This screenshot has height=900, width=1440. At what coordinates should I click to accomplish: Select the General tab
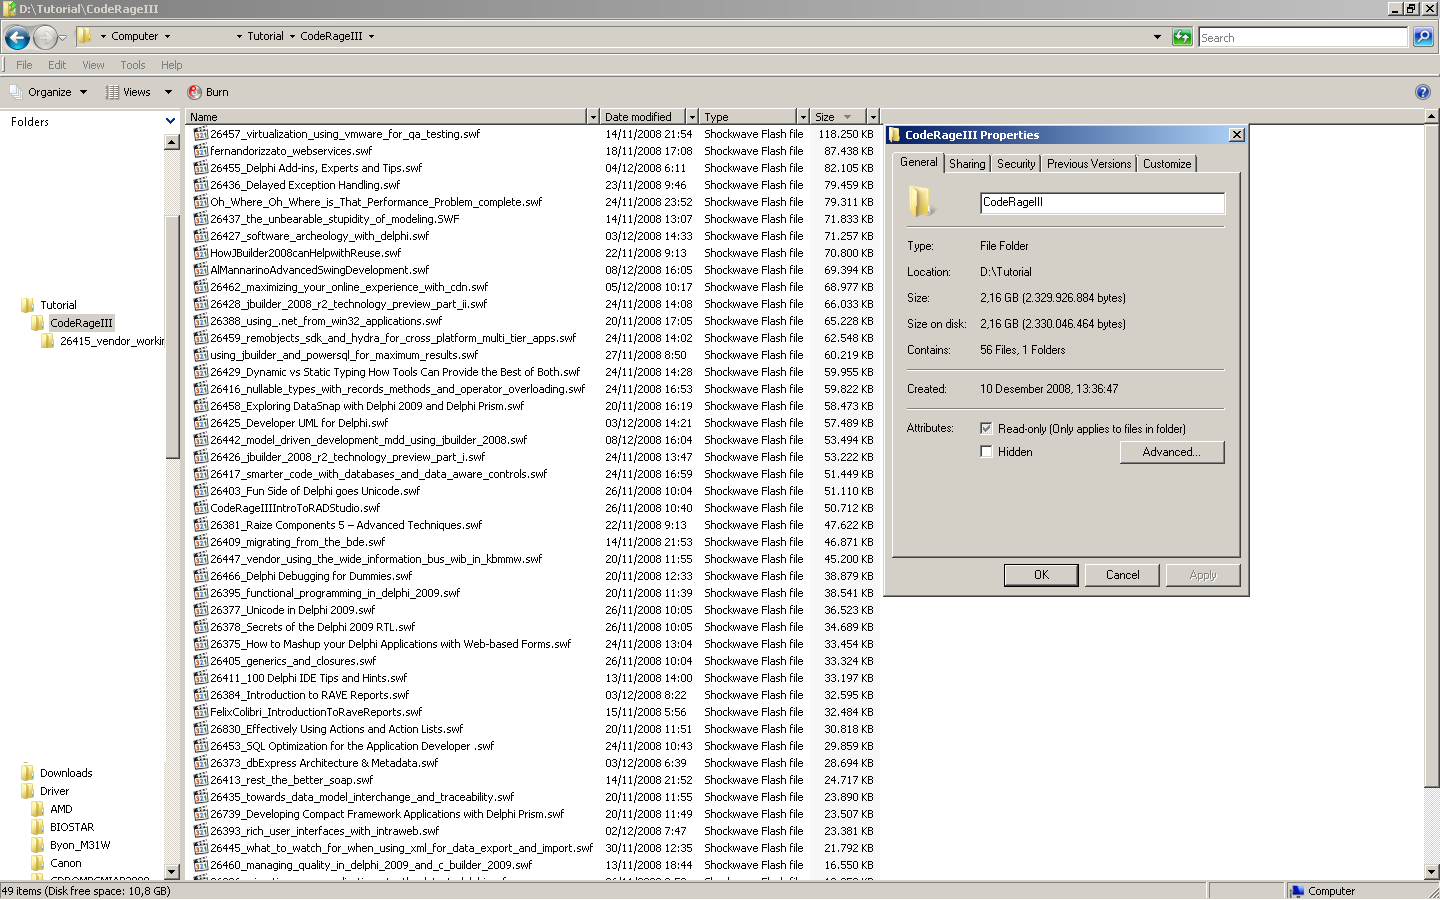tap(919, 162)
